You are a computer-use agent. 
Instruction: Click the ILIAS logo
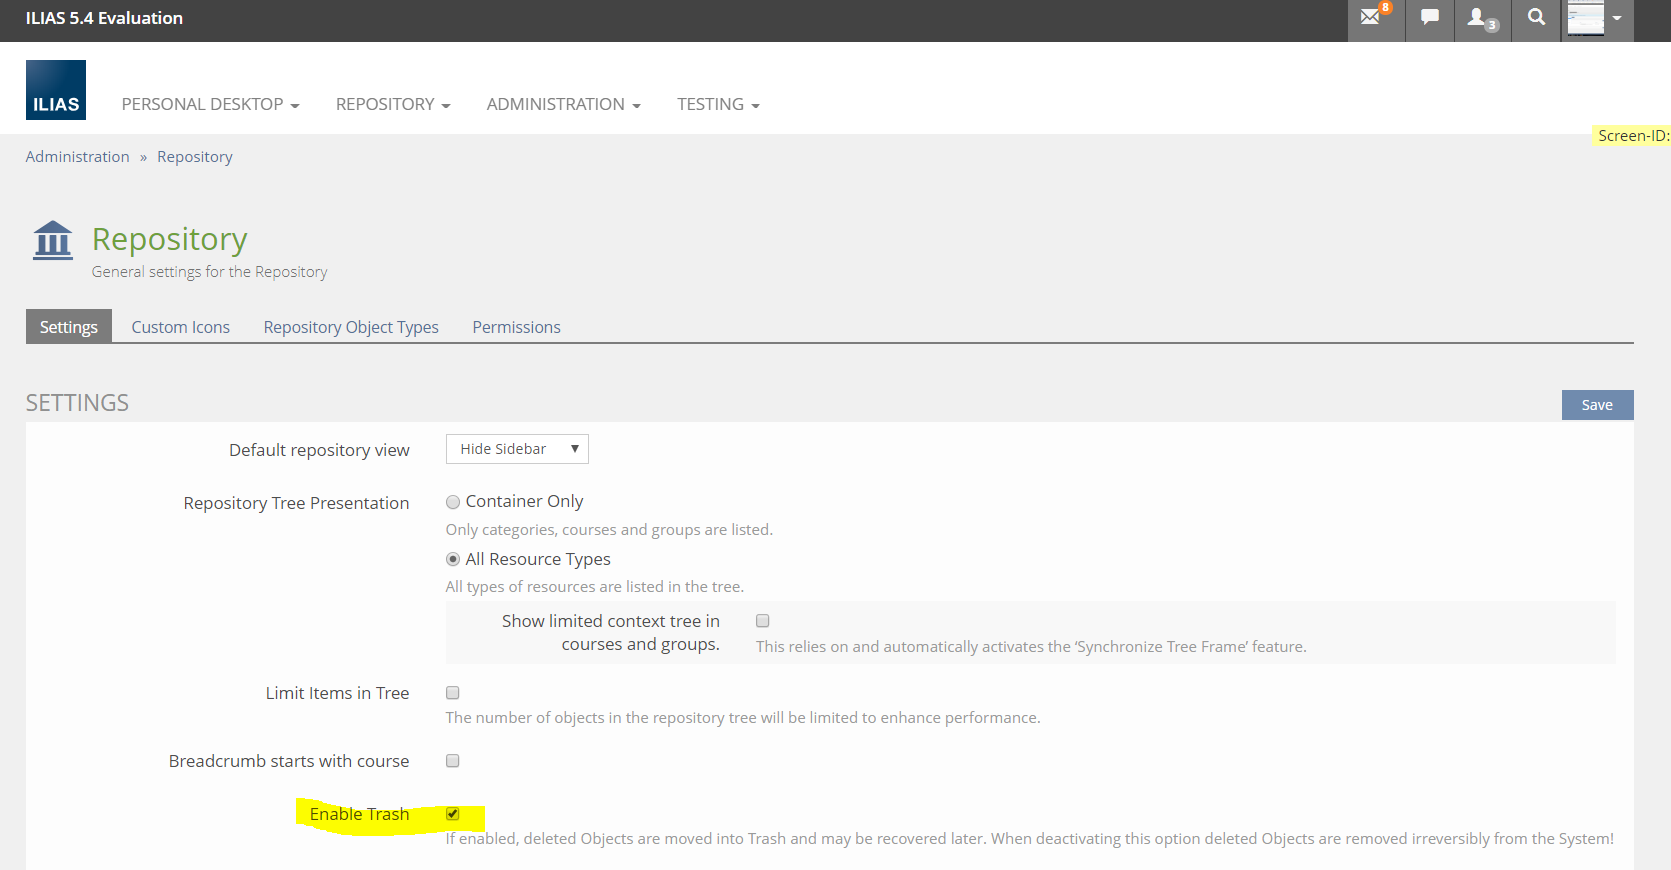(56, 90)
